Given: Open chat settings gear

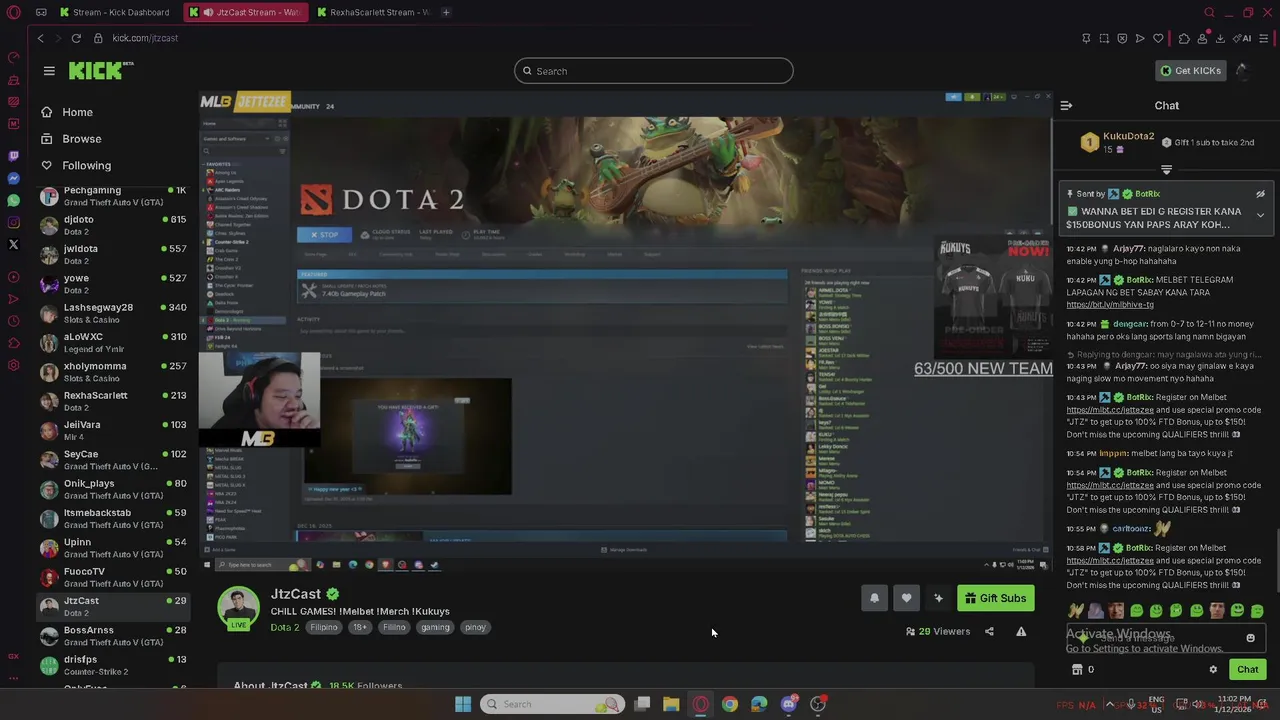Looking at the screenshot, I should click(1213, 670).
